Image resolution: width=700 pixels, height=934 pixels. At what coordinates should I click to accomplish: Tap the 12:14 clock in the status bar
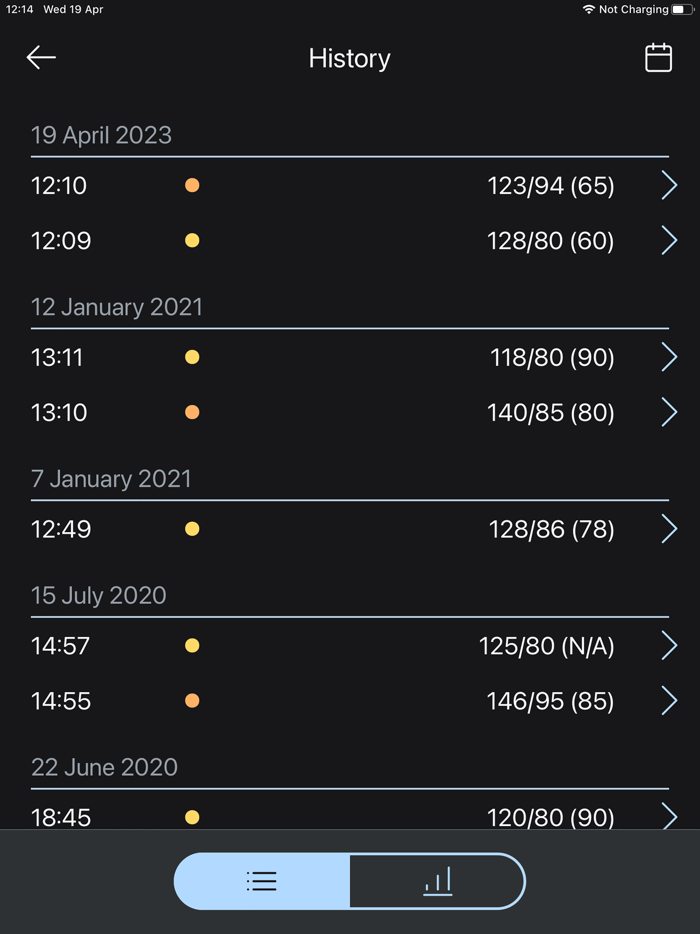pyautogui.click(x=17, y=9)
